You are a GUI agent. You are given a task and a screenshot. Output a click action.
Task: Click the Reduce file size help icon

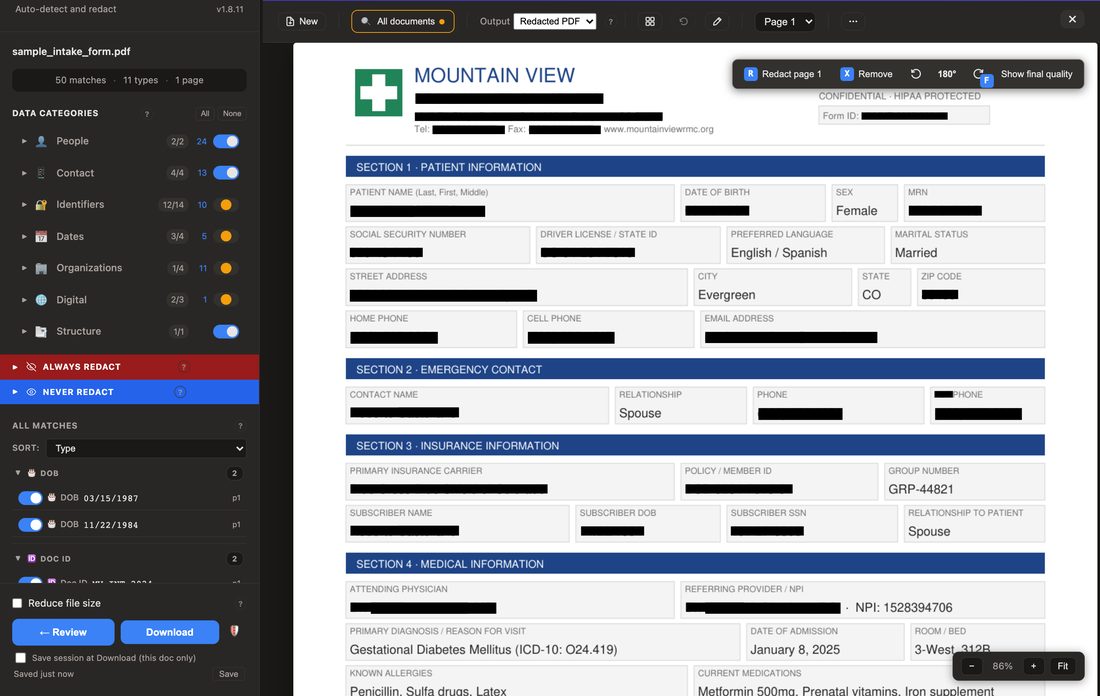tap(241, 603)
